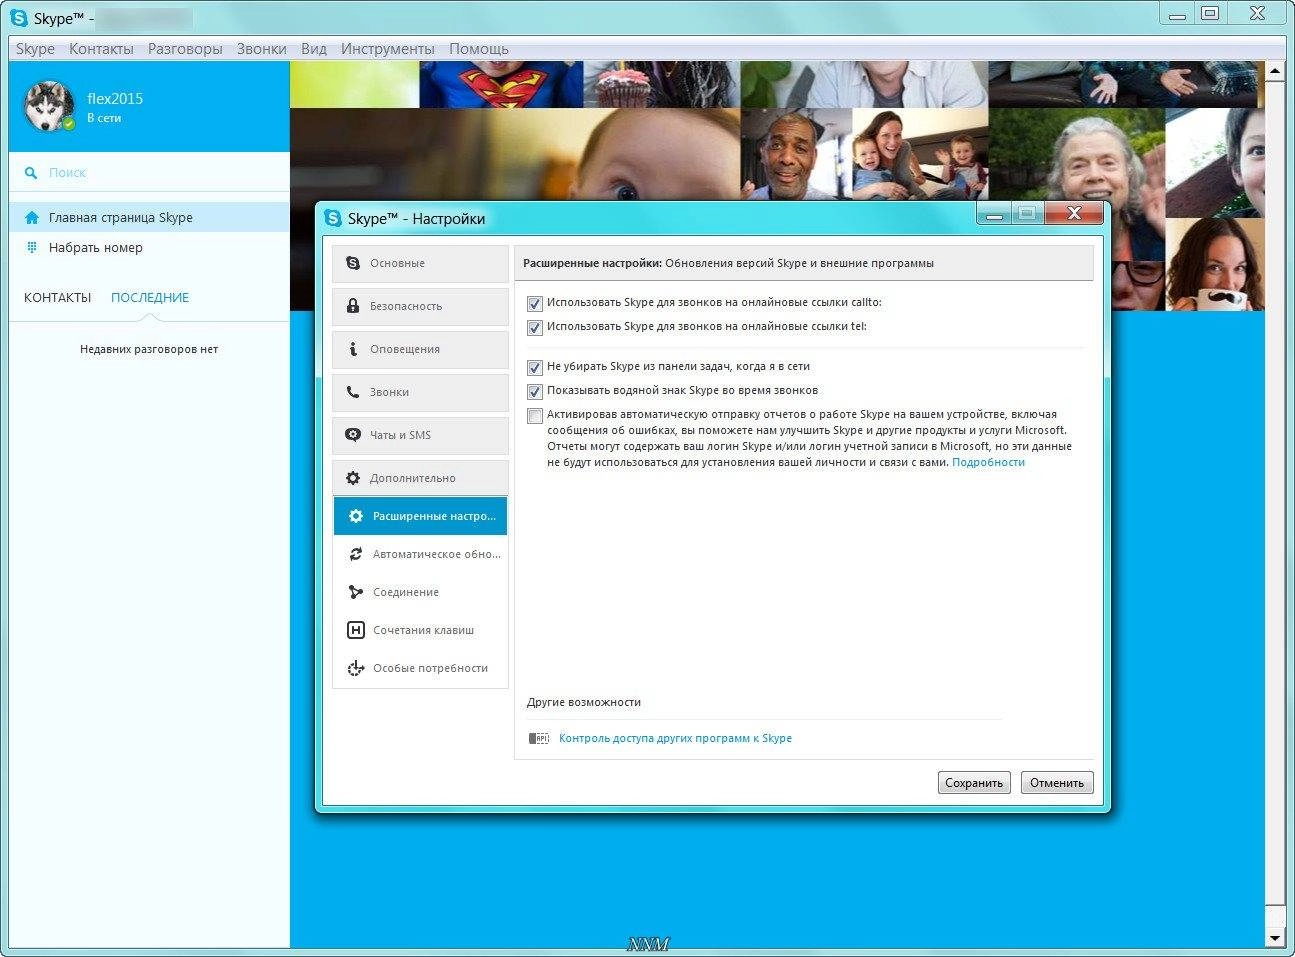Viewport: 1295px width, 957px height.
Task: Open the Подробности link
Action: pos(988,462)
